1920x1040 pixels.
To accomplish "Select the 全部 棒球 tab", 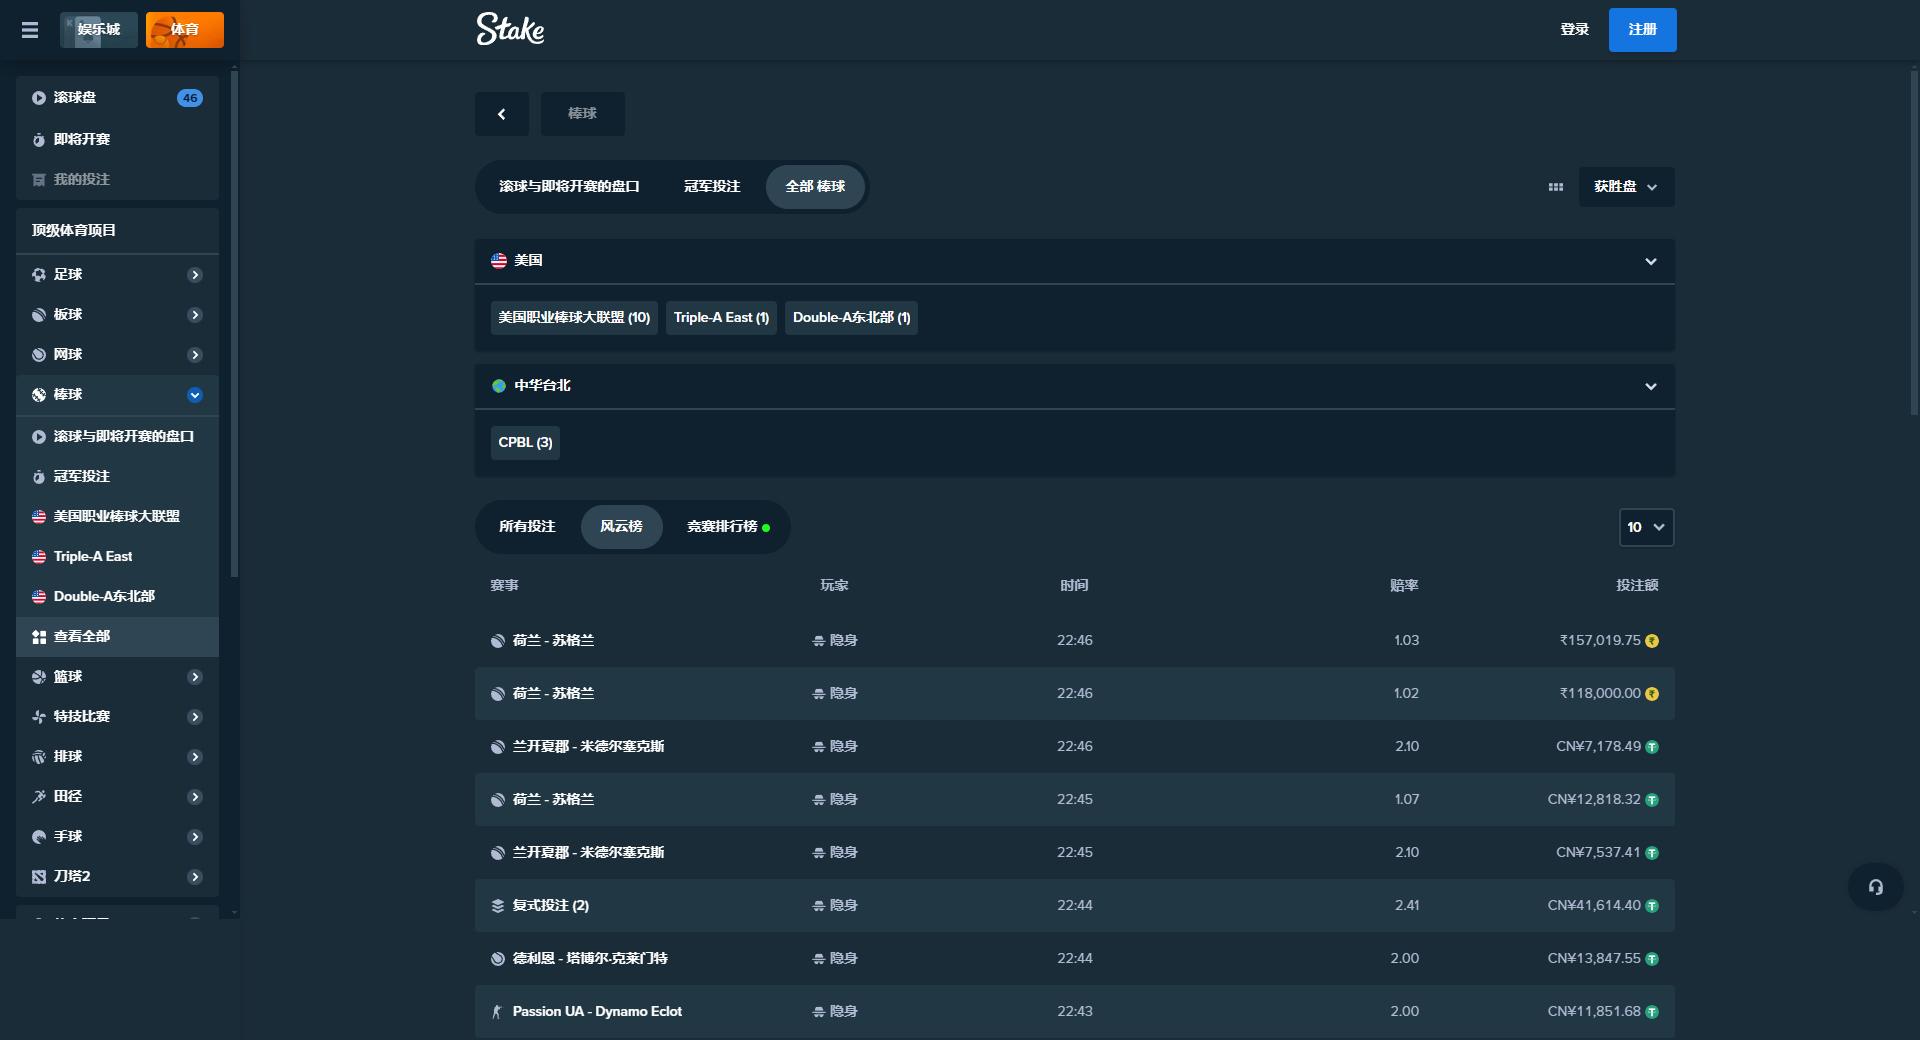I will [x=815, y=187].
